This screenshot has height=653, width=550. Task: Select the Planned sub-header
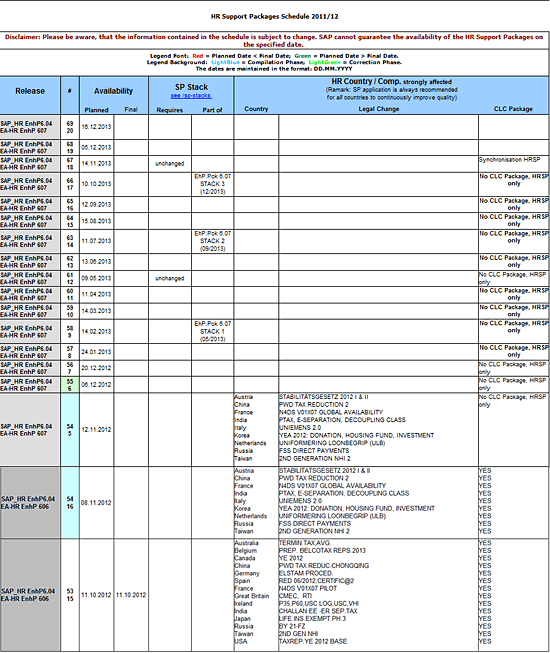point(96,110)
